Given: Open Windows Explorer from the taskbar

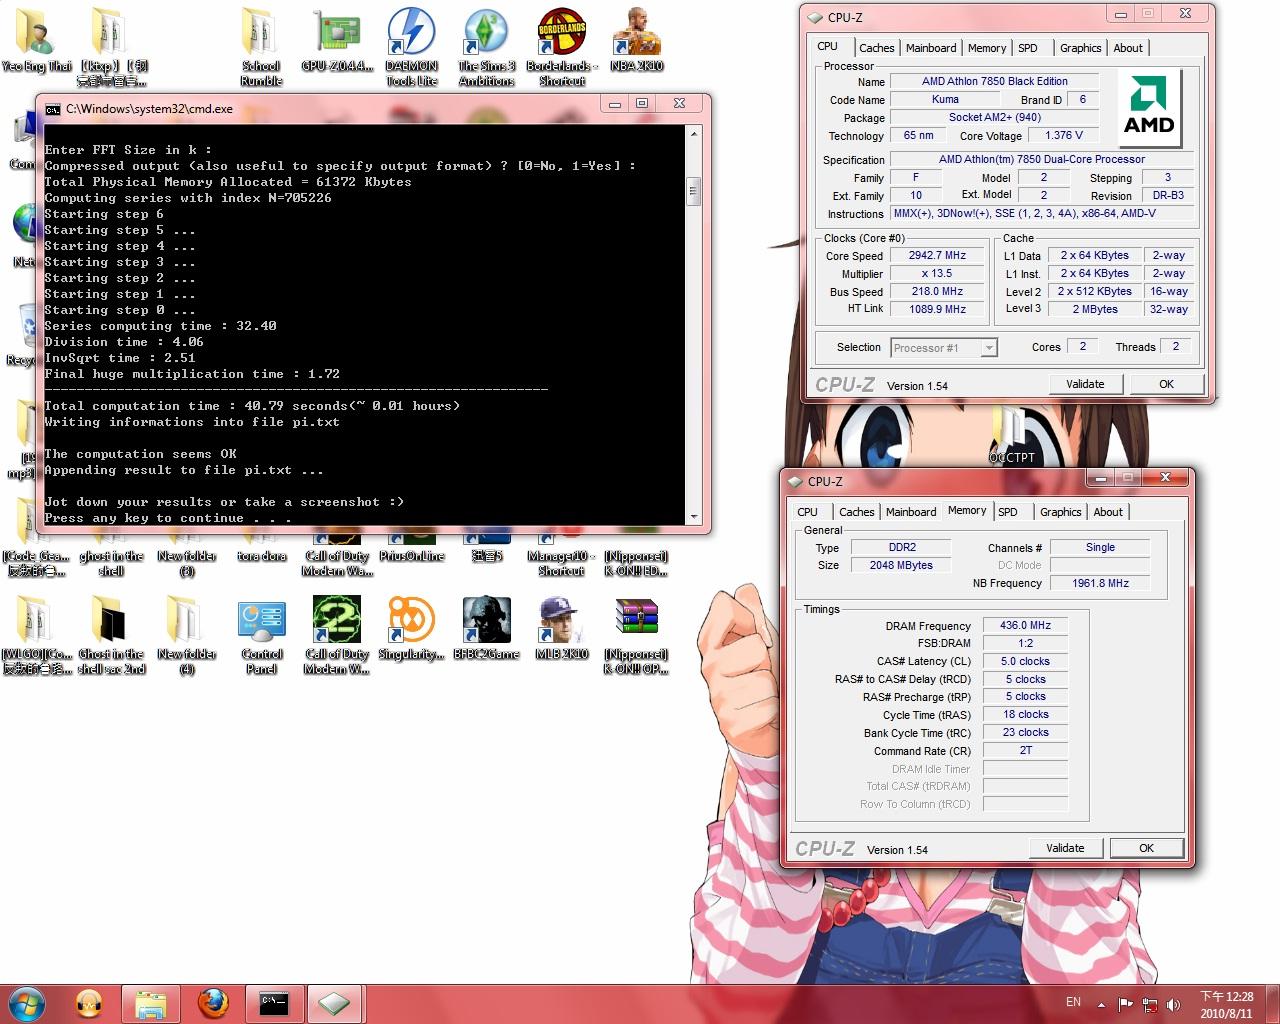Looking at the screenshot, I should coord(150,1003).
